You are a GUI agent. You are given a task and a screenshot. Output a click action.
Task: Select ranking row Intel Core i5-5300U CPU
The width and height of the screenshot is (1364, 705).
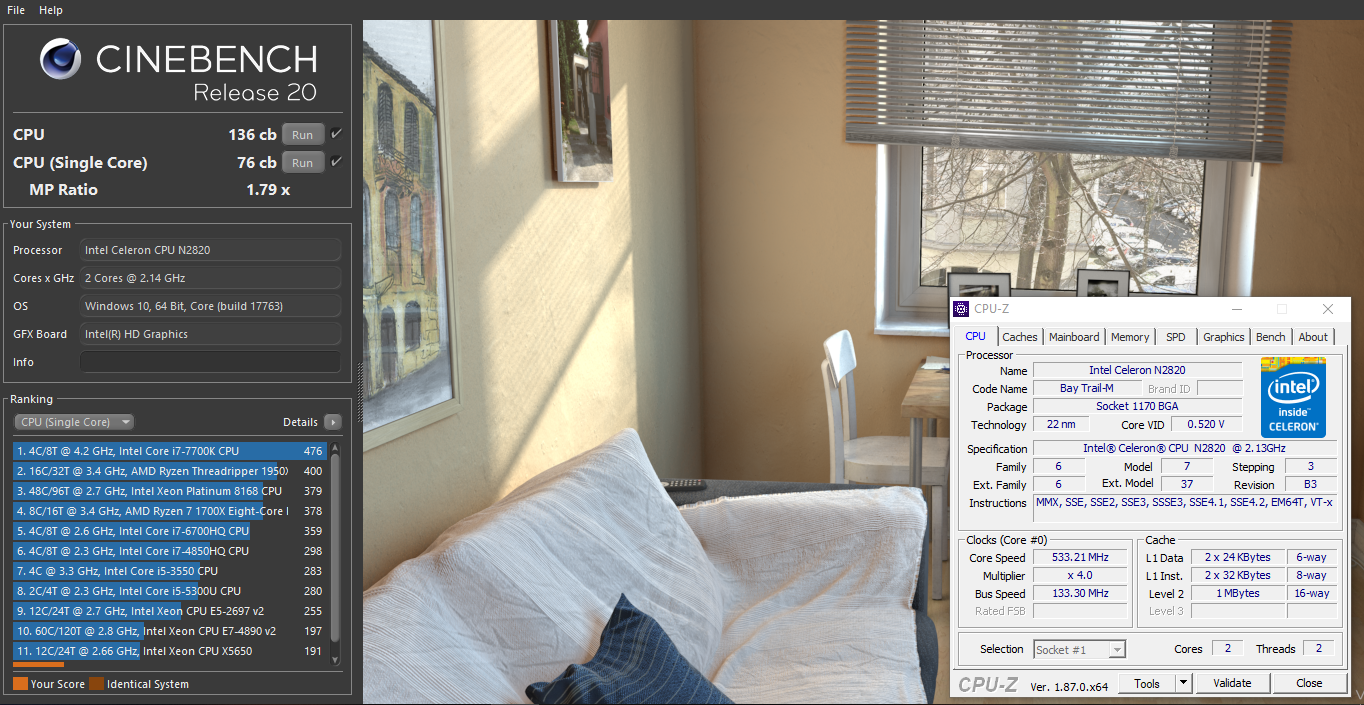[171, 591]
